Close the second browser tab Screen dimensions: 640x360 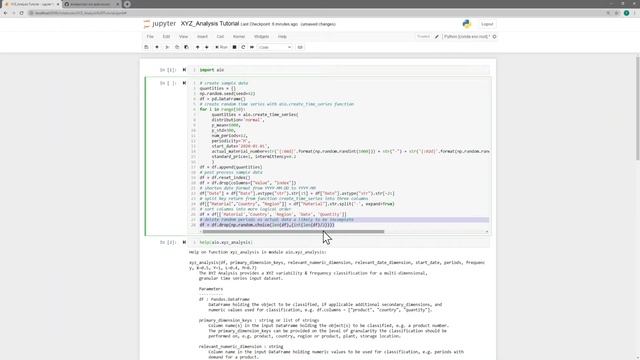tap(118, 4)
